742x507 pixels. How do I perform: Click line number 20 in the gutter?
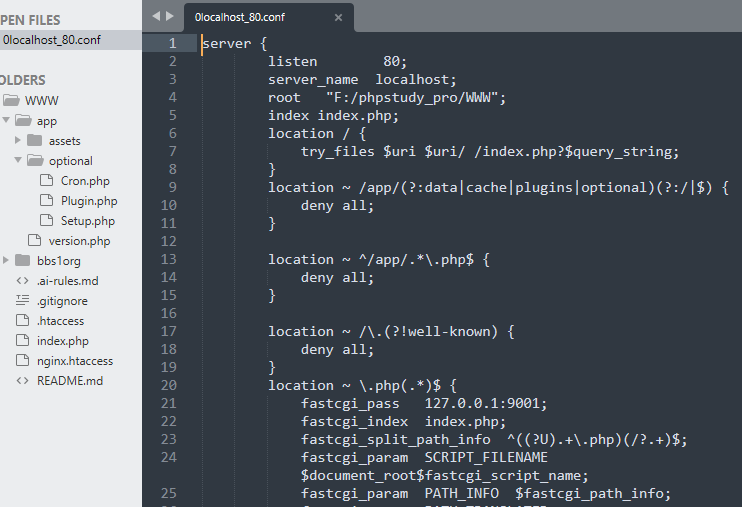point(169,385)
